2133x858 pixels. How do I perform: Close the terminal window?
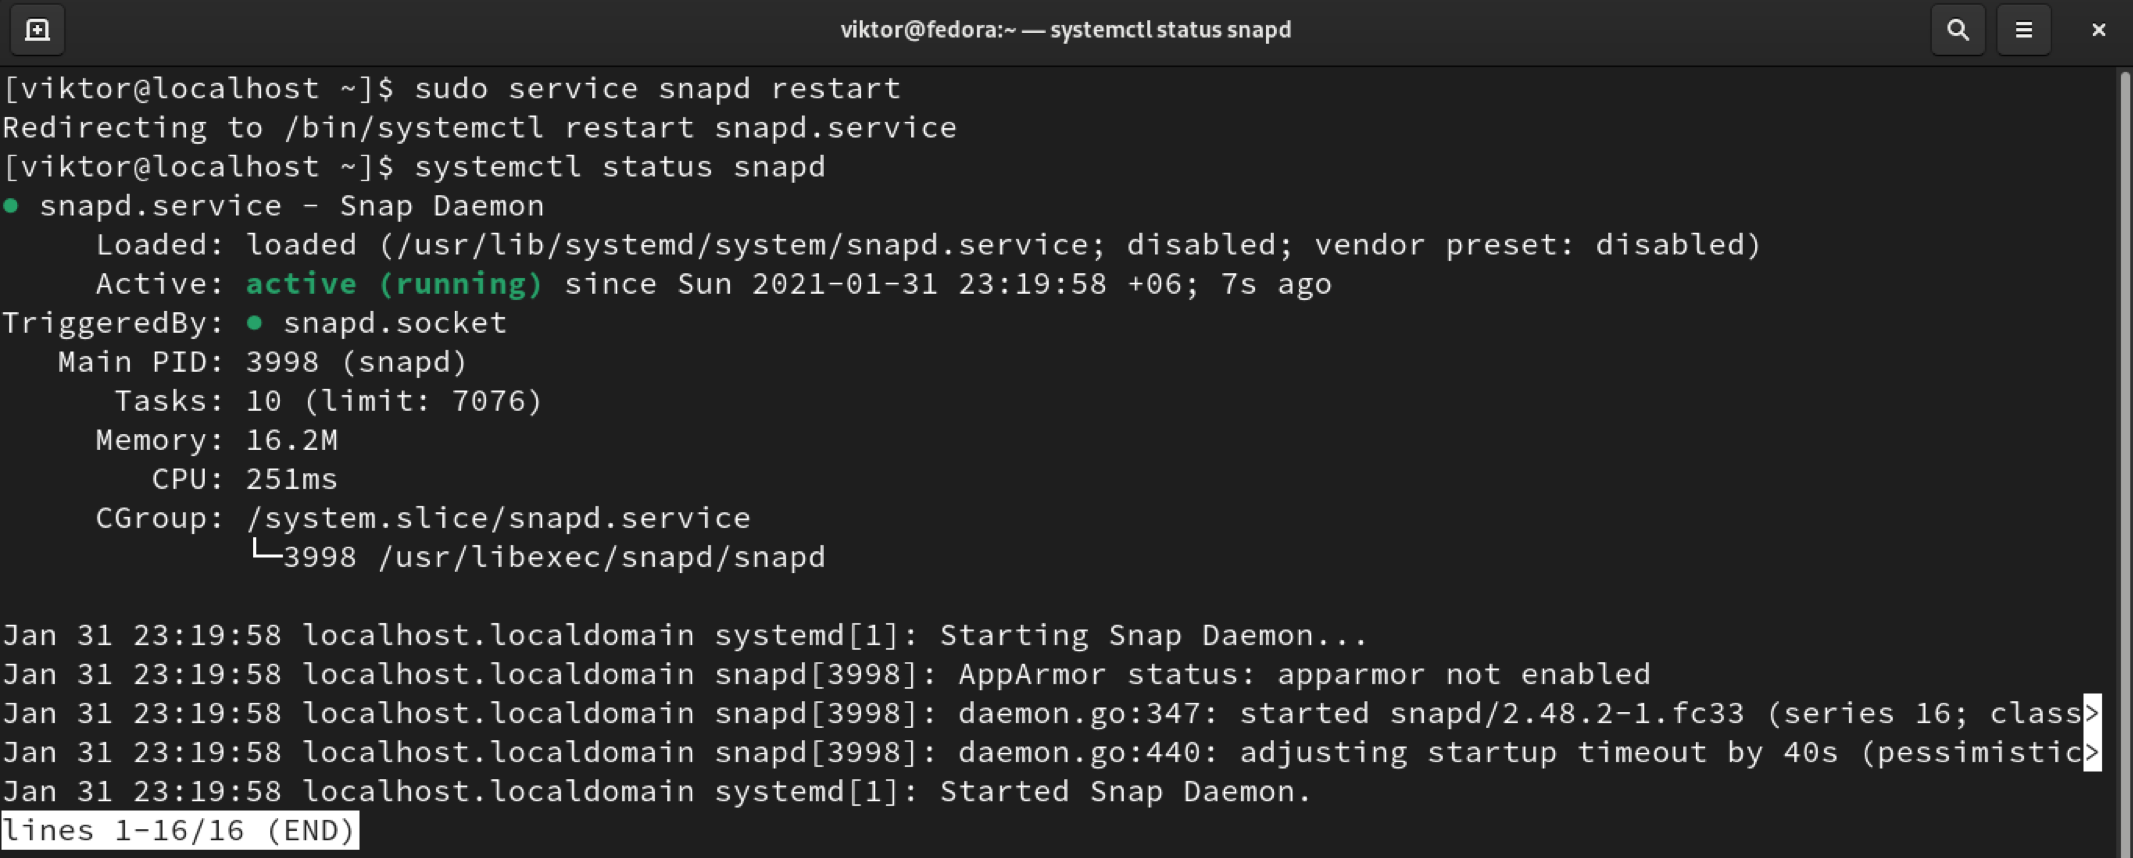(2098, 30)
